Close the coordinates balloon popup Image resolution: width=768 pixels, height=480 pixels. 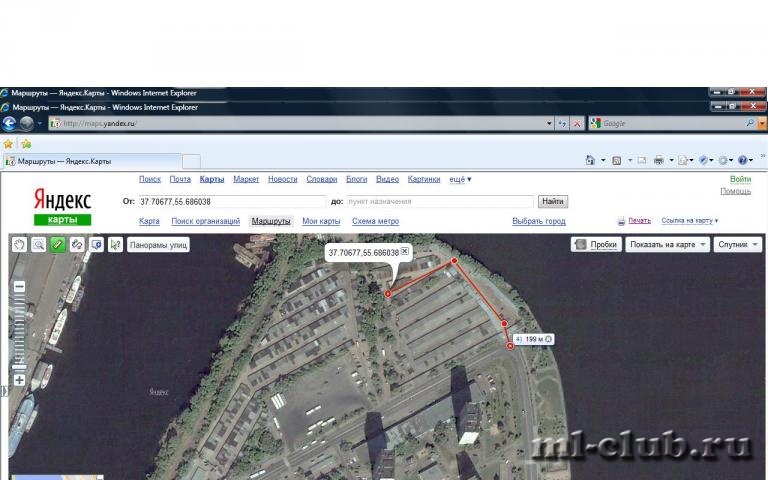(405, 251)
